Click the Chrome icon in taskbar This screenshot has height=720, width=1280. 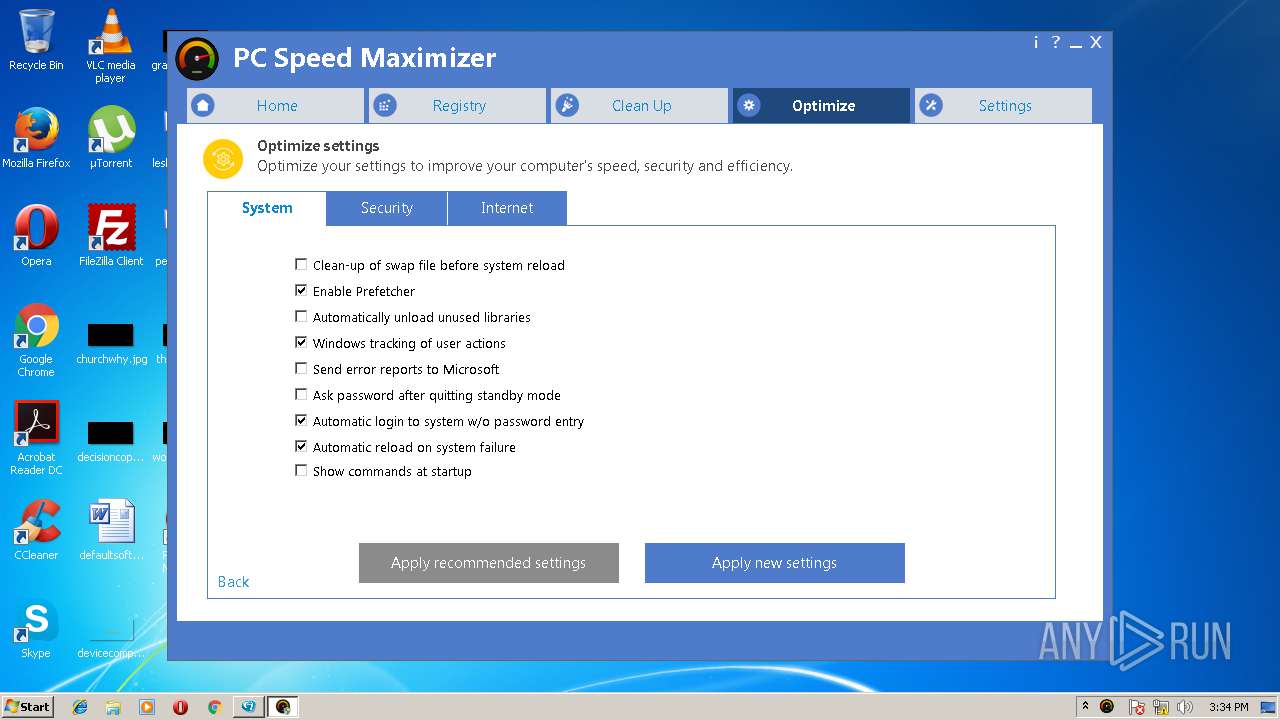tap(214, 707)
